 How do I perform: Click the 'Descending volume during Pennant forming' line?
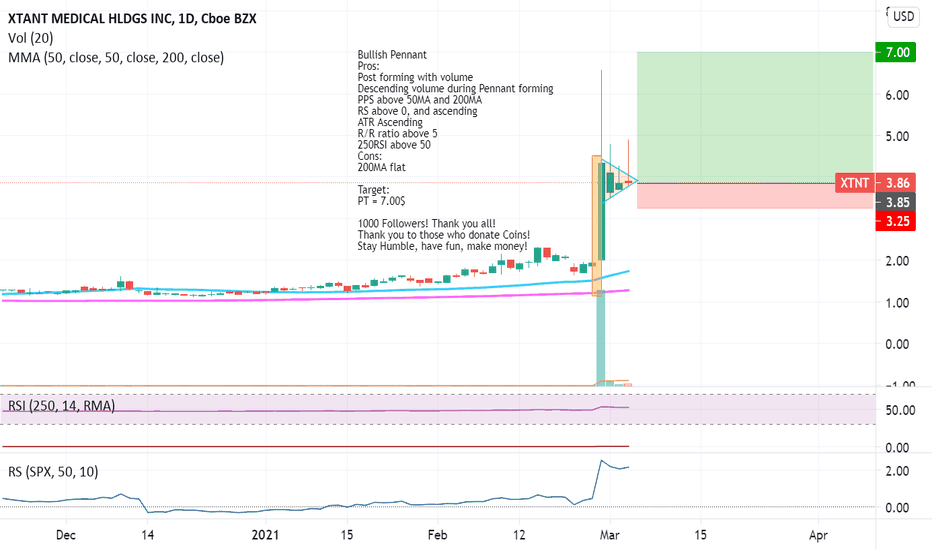pos(455,89)
